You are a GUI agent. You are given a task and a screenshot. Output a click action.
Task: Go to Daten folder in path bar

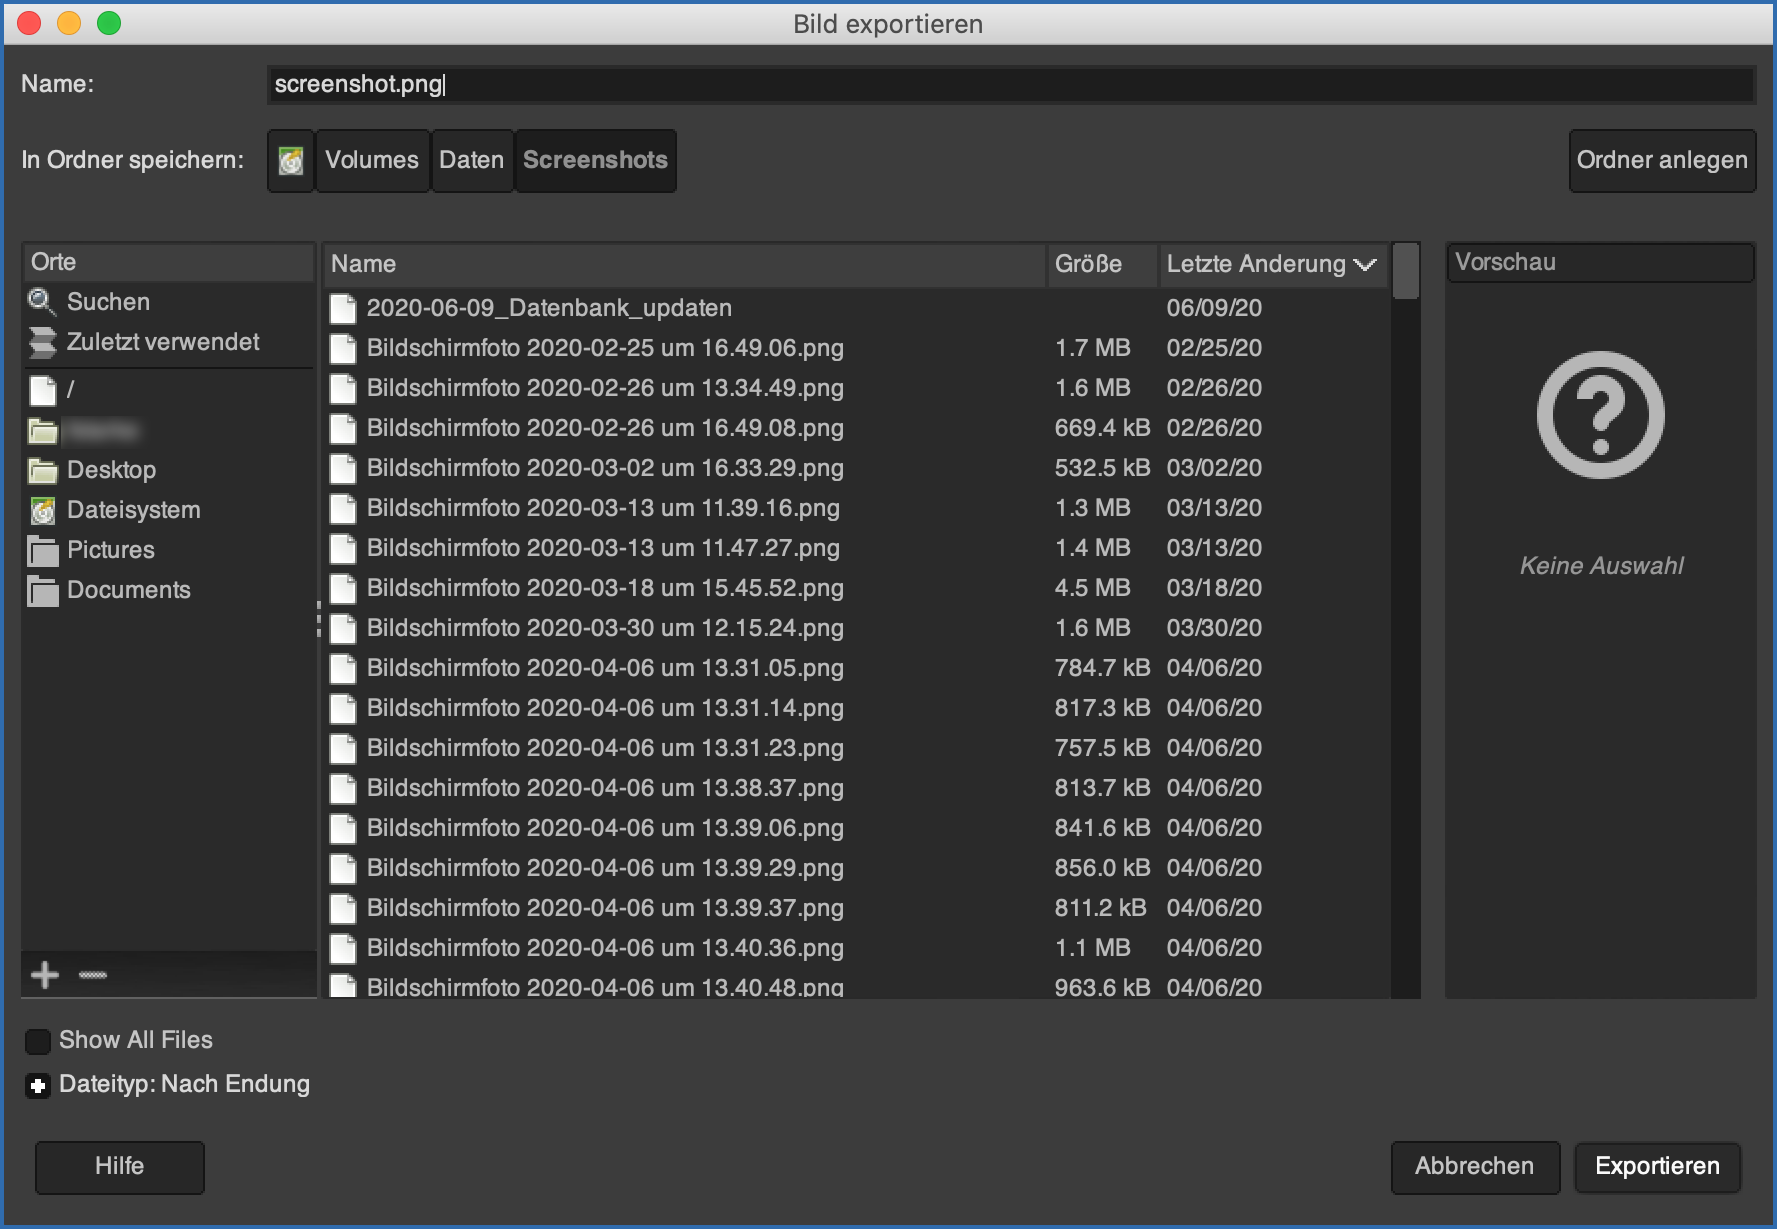pos(471,161)
